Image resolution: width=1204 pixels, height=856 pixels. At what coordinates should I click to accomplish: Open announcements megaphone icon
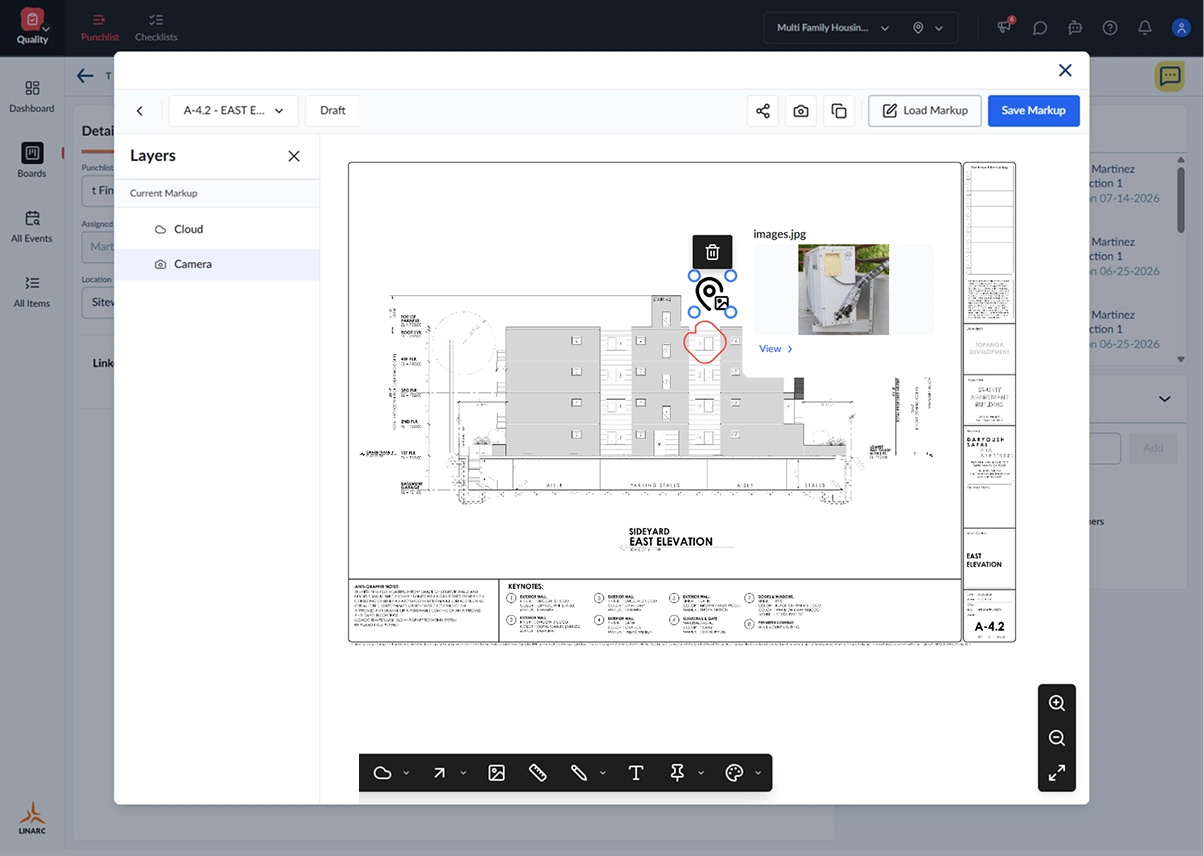click(x=1005, y=27)
